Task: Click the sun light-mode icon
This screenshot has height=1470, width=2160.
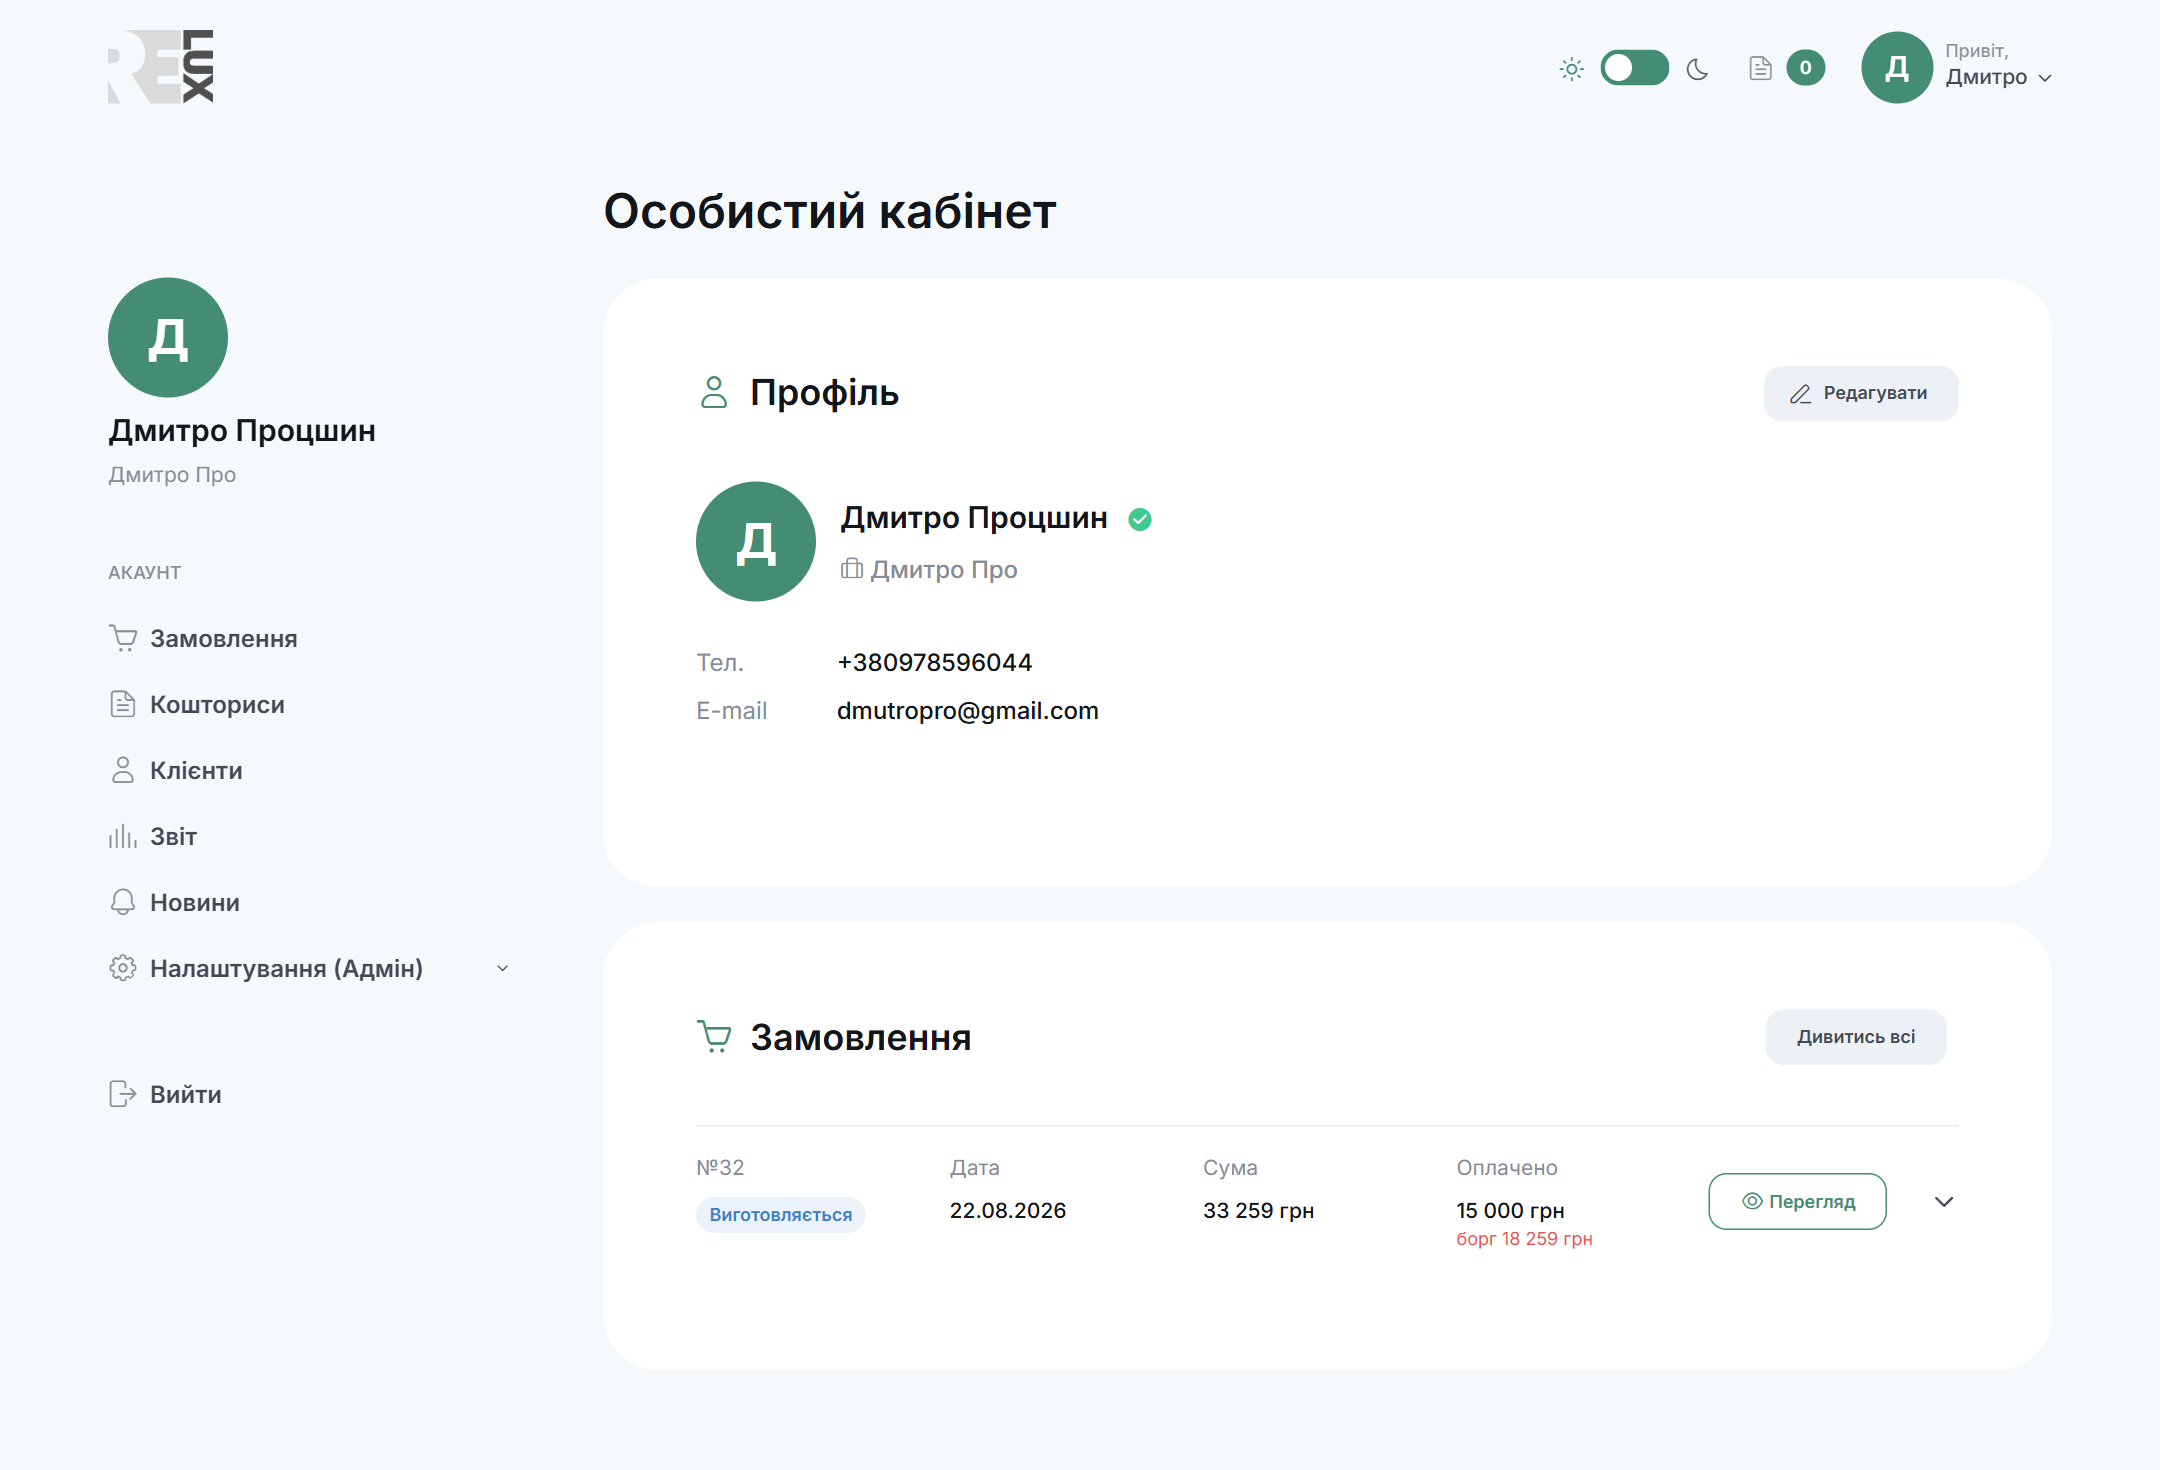Action: tap(1571, 69)
